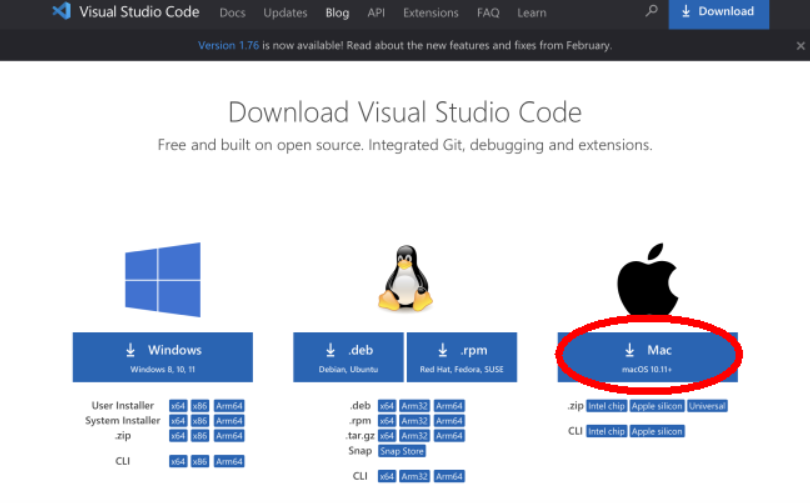Click the Snap Store link
Viewport: 810px width, 503px height.
click(401, 451)
